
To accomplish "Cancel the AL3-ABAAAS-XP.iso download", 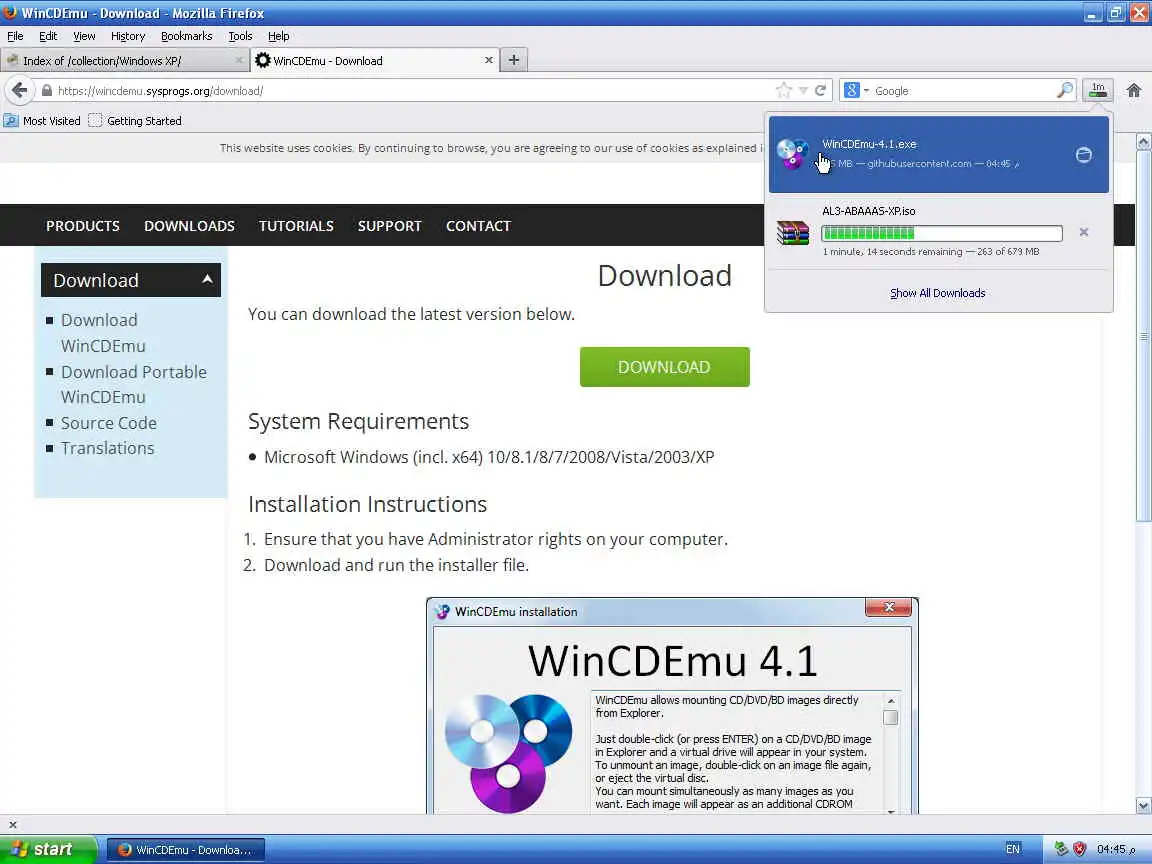I will tap(1084, 232).
